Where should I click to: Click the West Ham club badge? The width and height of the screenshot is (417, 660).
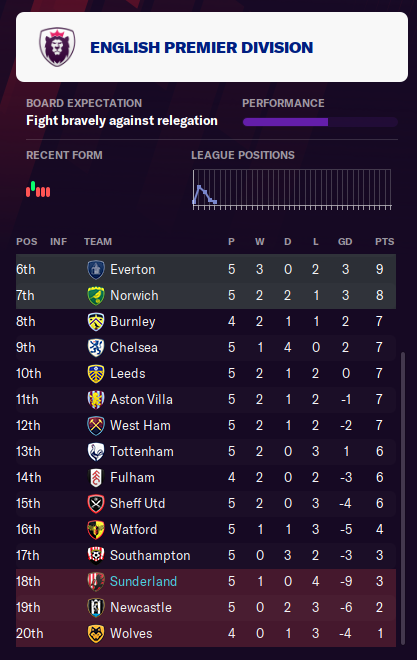[x=96, y=426]
